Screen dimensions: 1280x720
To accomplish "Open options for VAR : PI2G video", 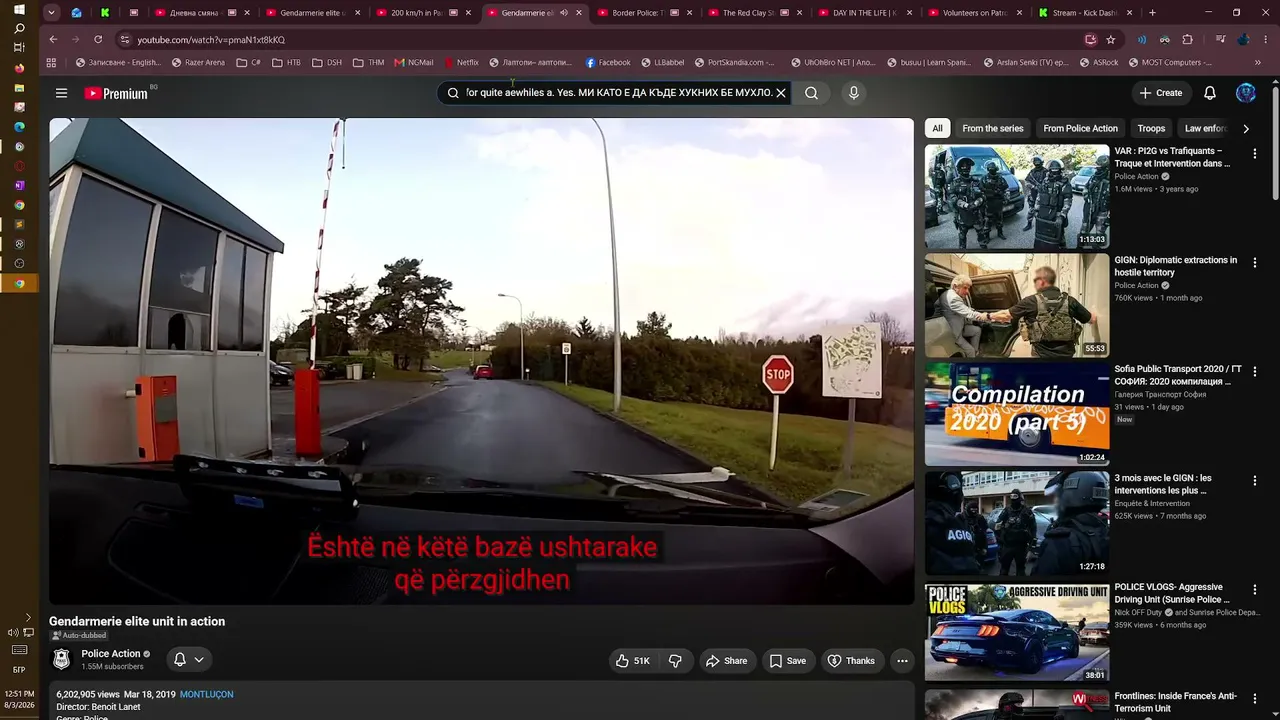I will tap(1255, 154).
